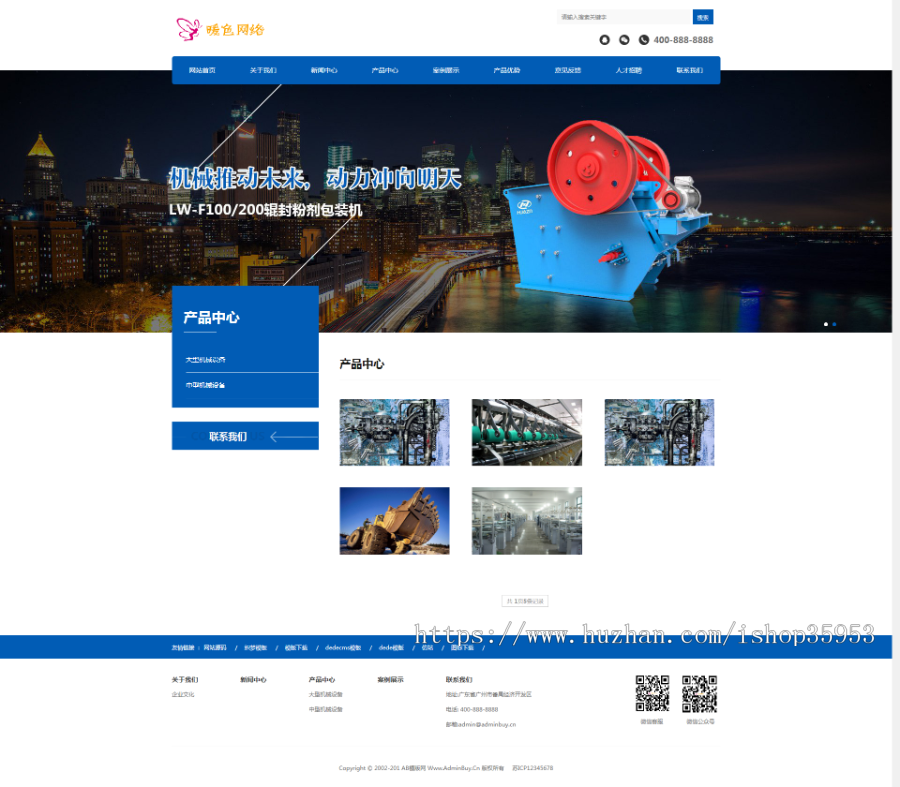Select the second banner carousel dot
The image size is (900, 787).
[834, 324]
